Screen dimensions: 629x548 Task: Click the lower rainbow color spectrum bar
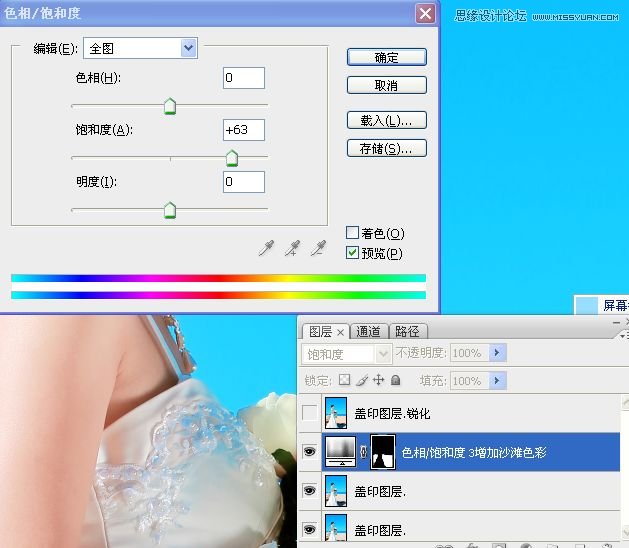coord(219,295)
